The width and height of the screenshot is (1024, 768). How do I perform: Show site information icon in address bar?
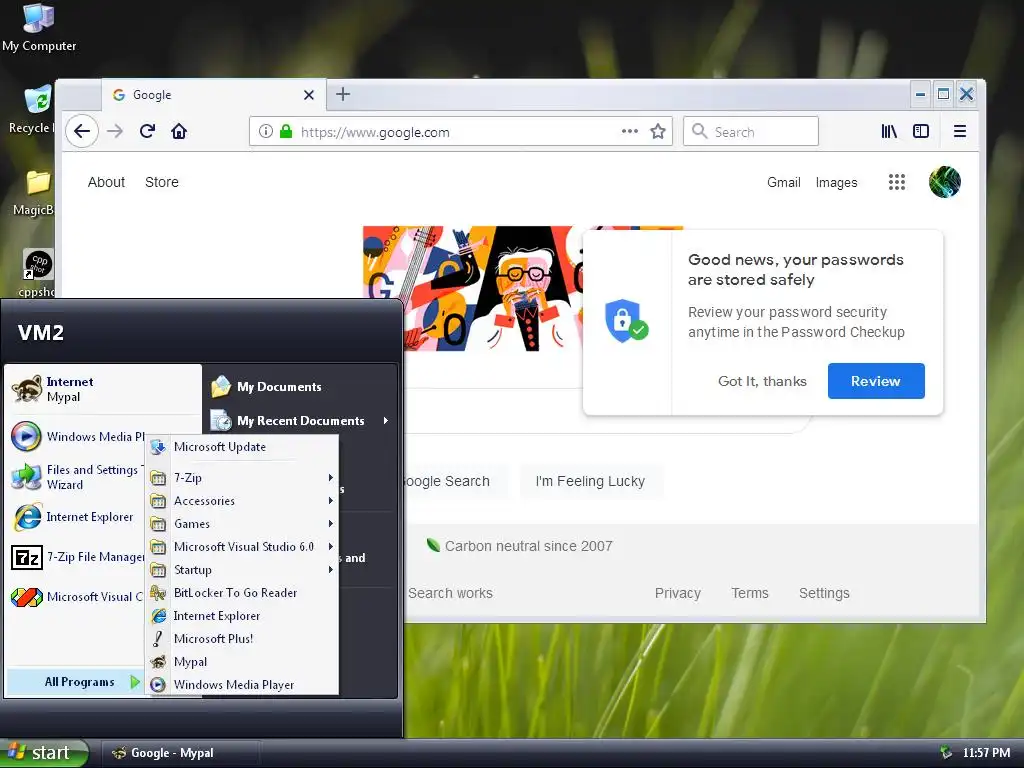click(266, 131)
